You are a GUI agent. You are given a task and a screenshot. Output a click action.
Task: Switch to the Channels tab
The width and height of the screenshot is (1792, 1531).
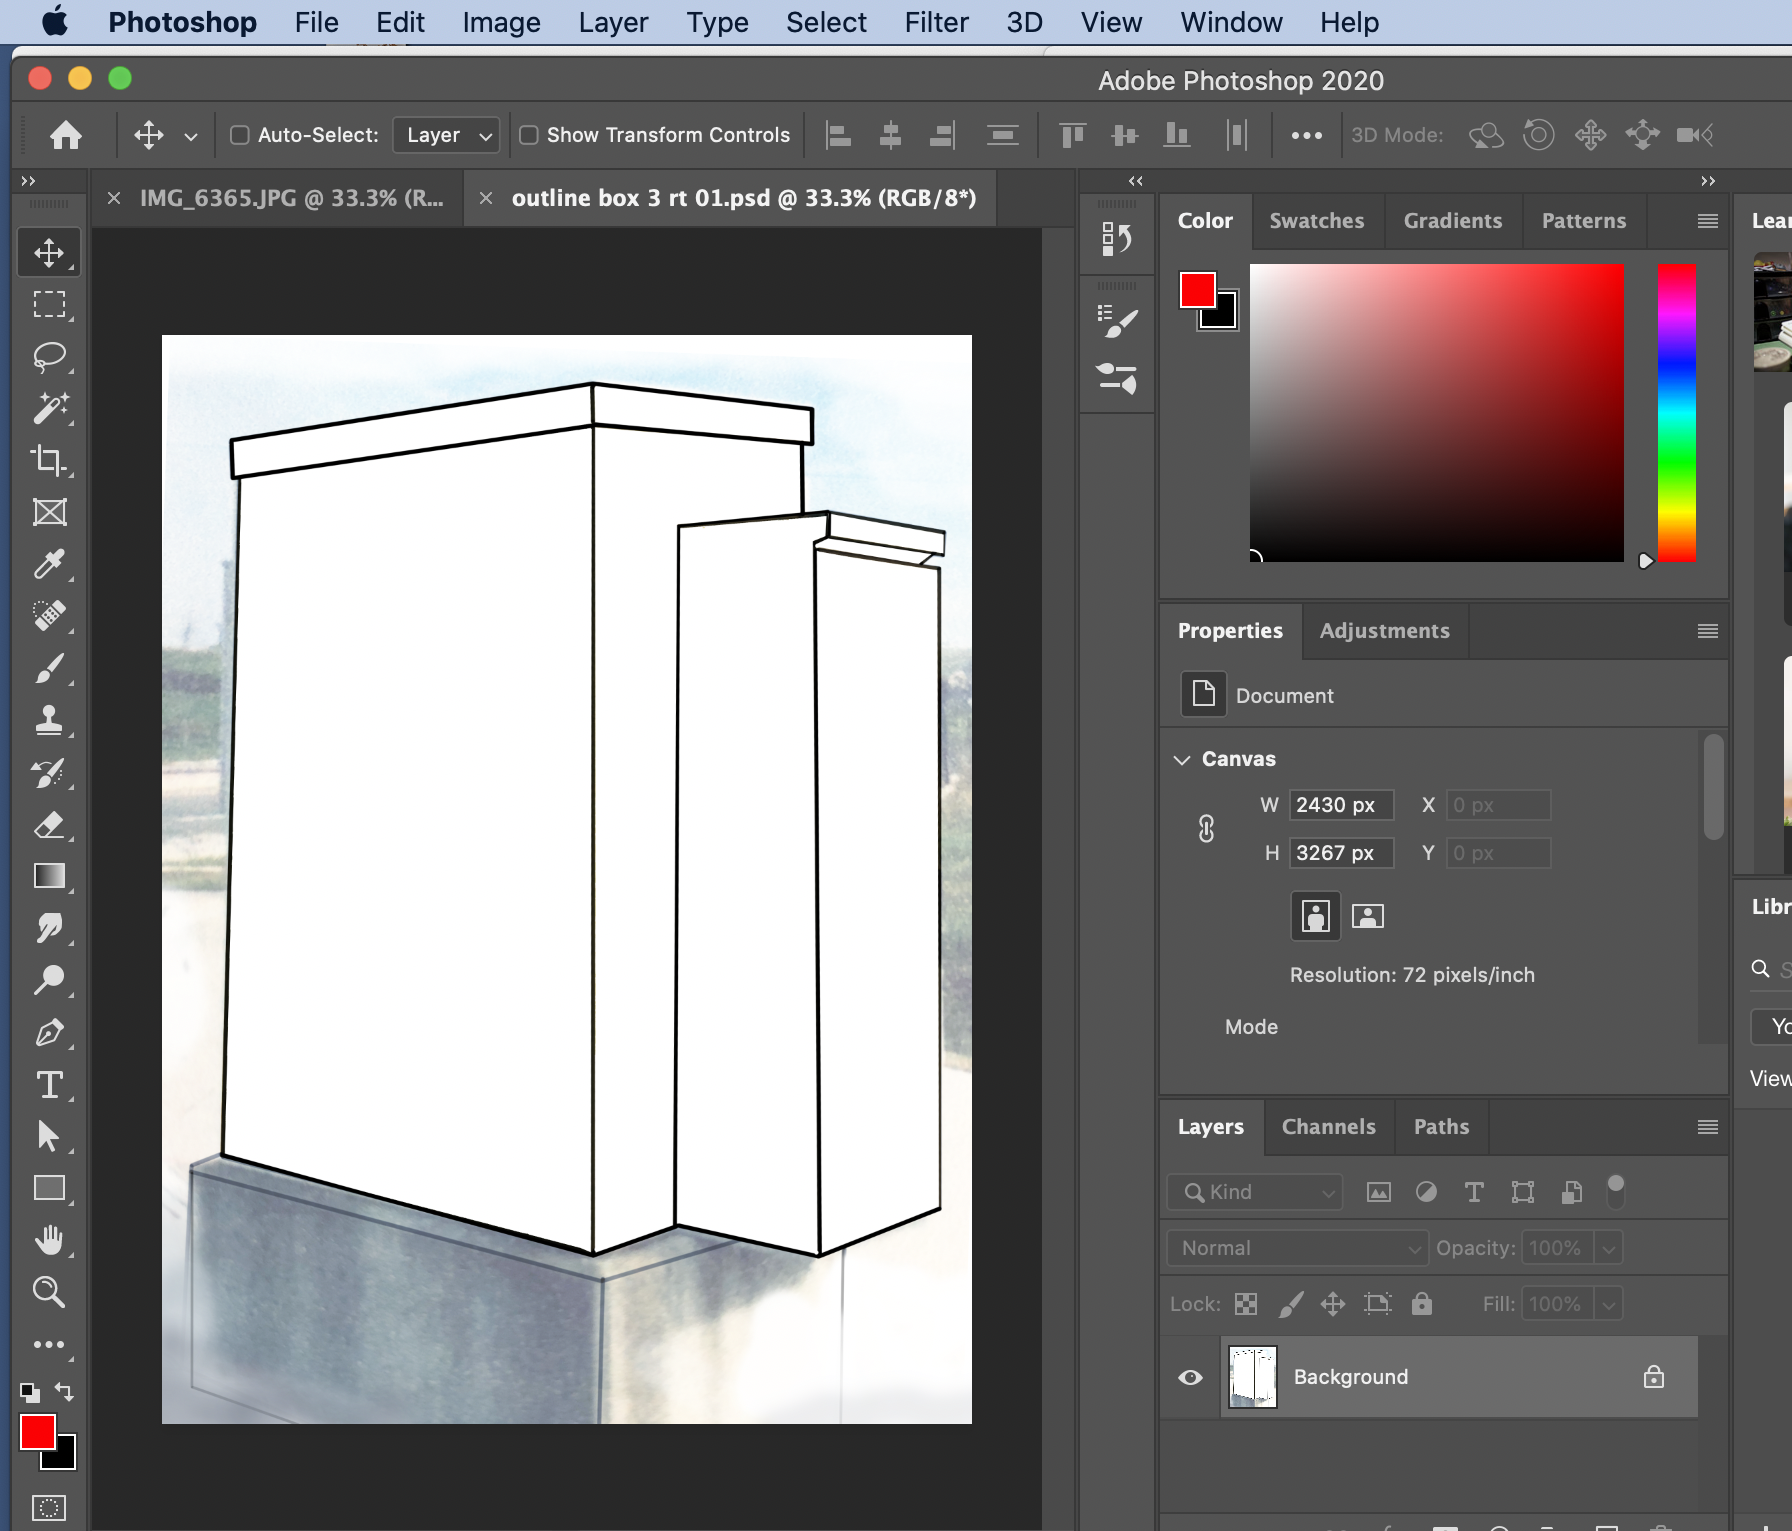click(1328, 1127)
